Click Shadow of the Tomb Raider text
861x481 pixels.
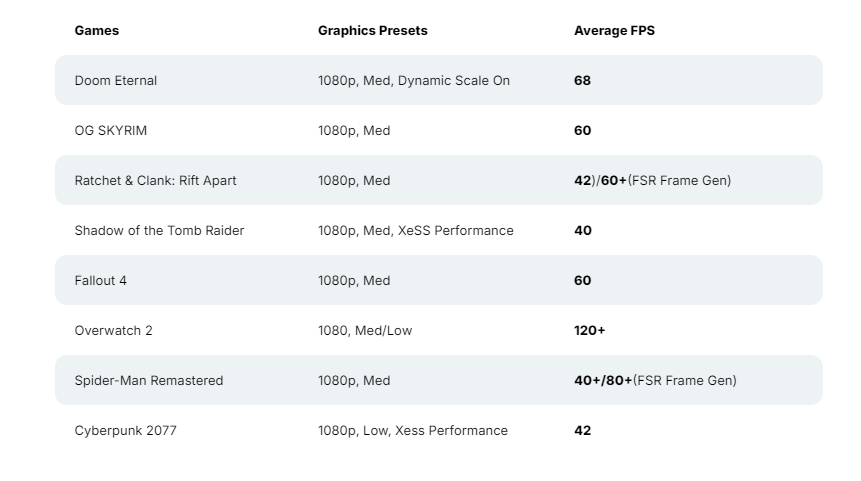coord(159,230)
